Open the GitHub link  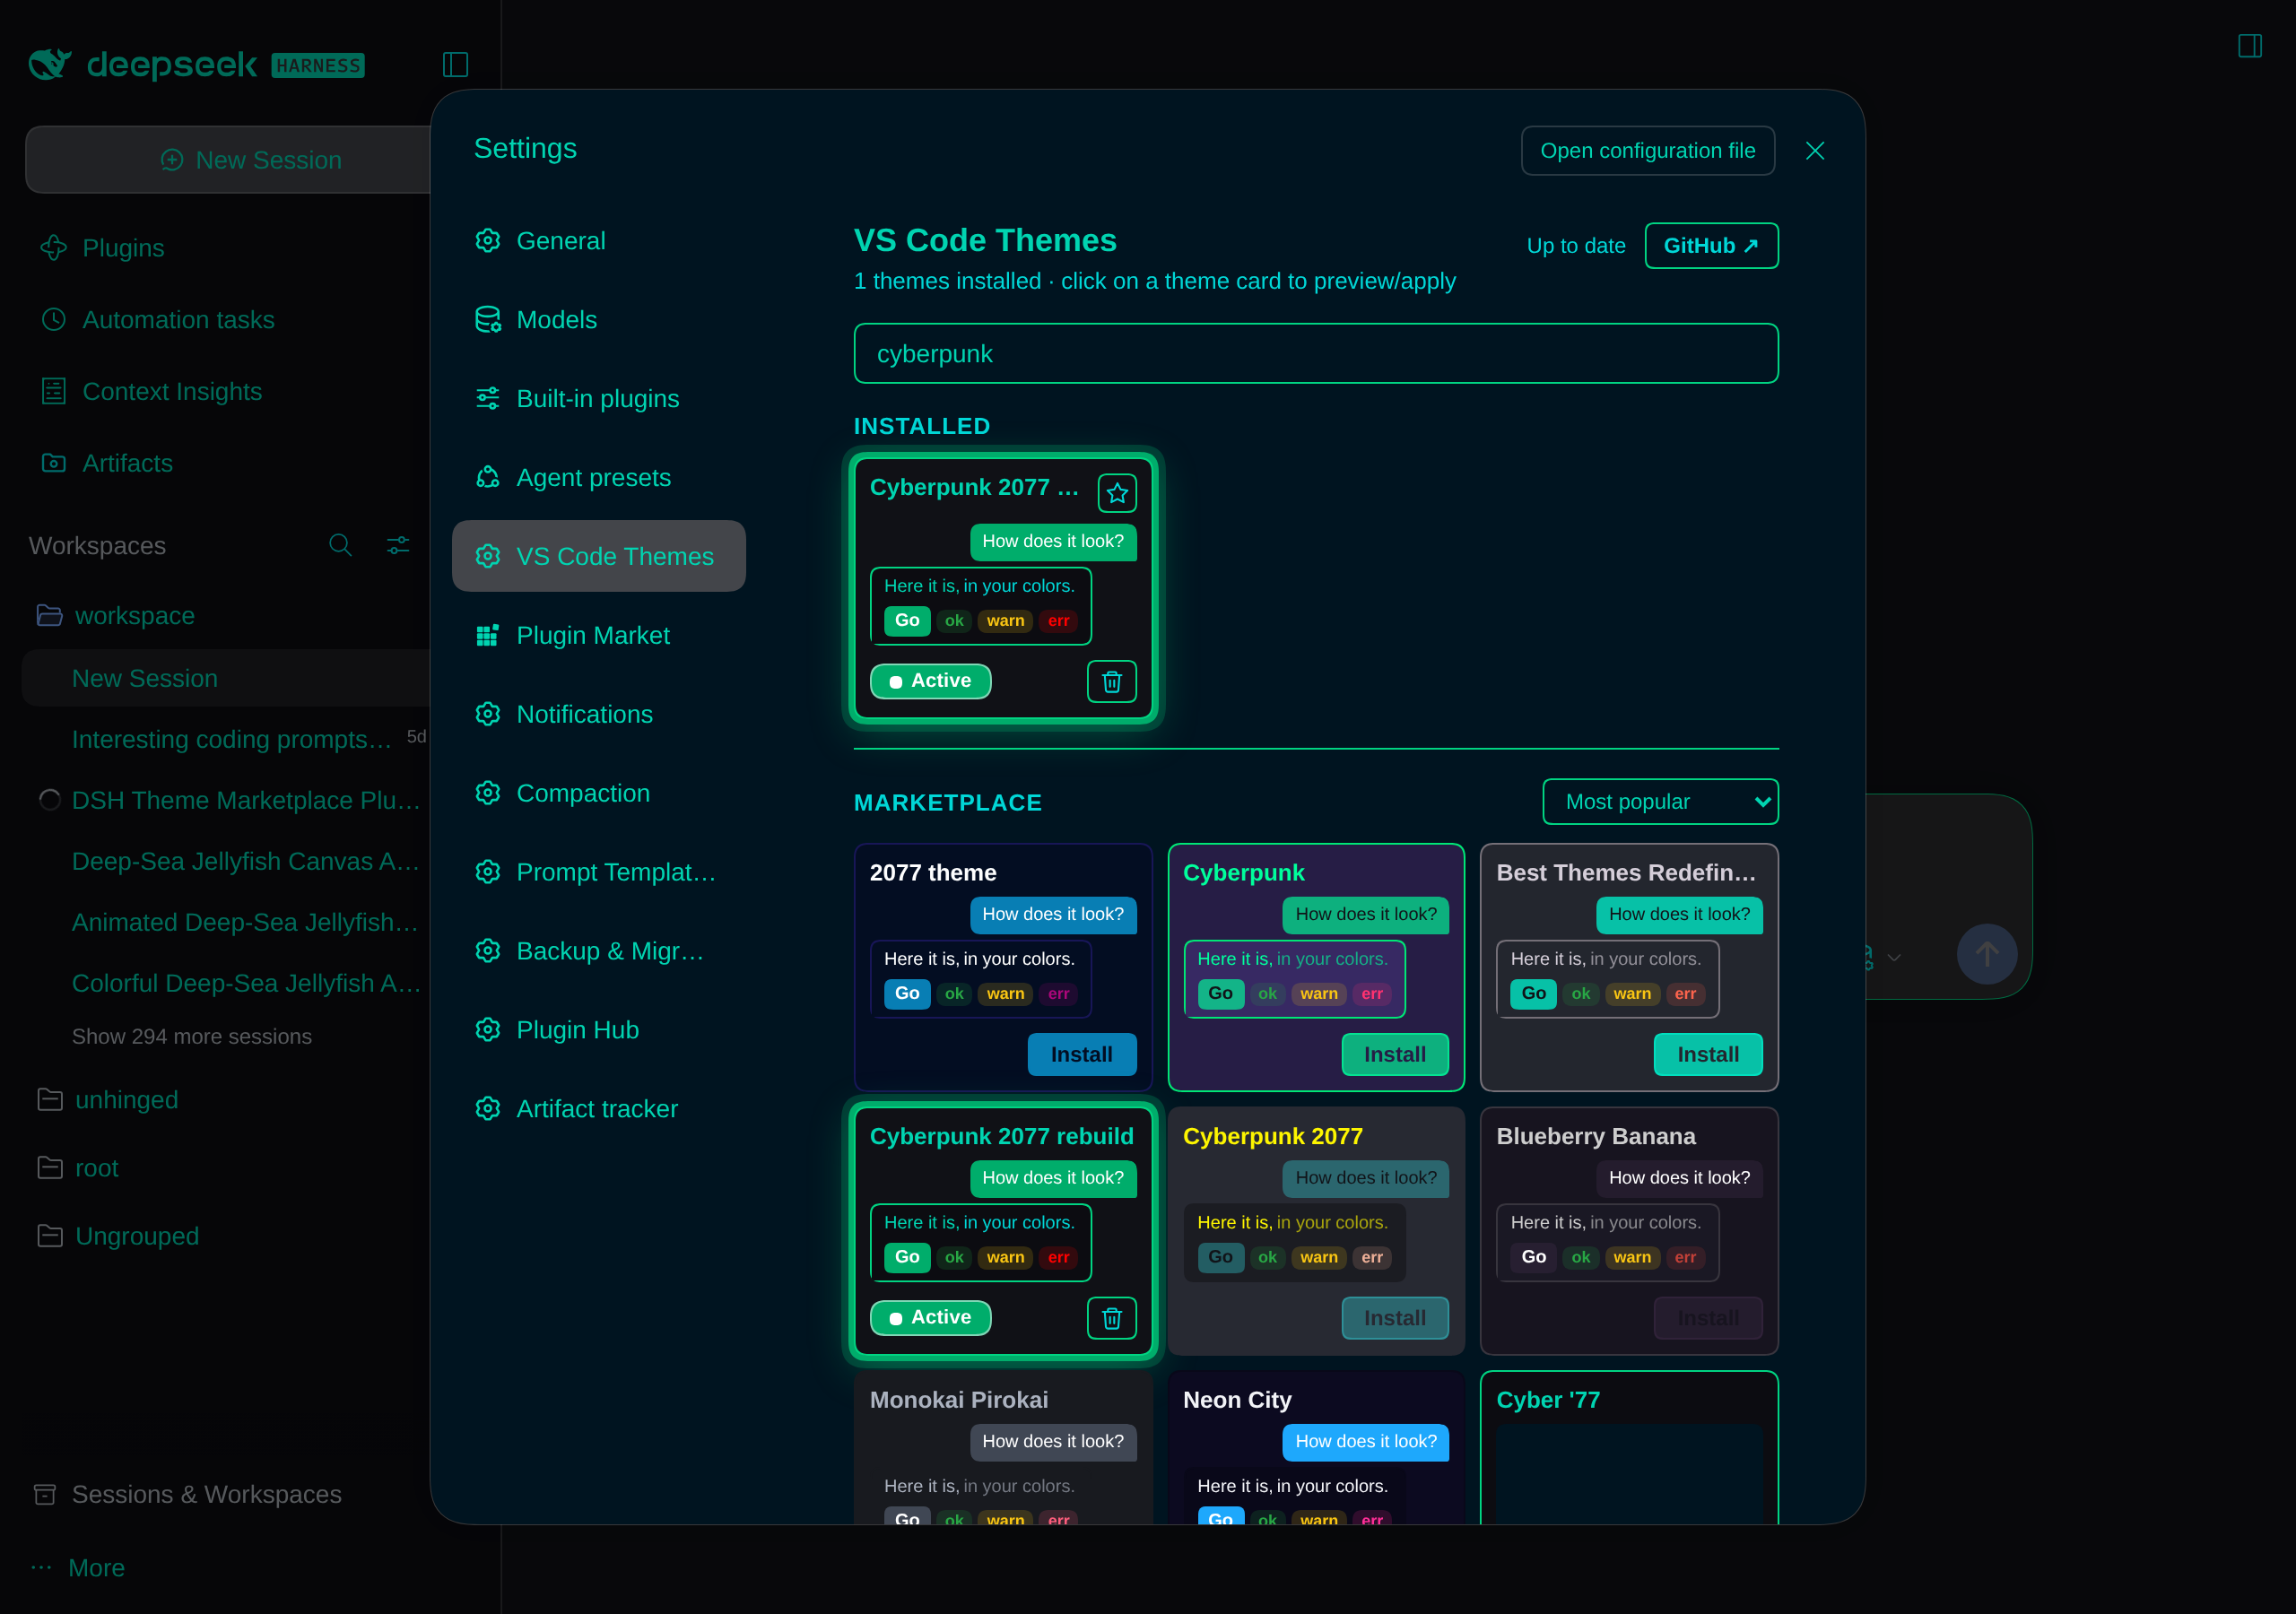(1711, 246)
